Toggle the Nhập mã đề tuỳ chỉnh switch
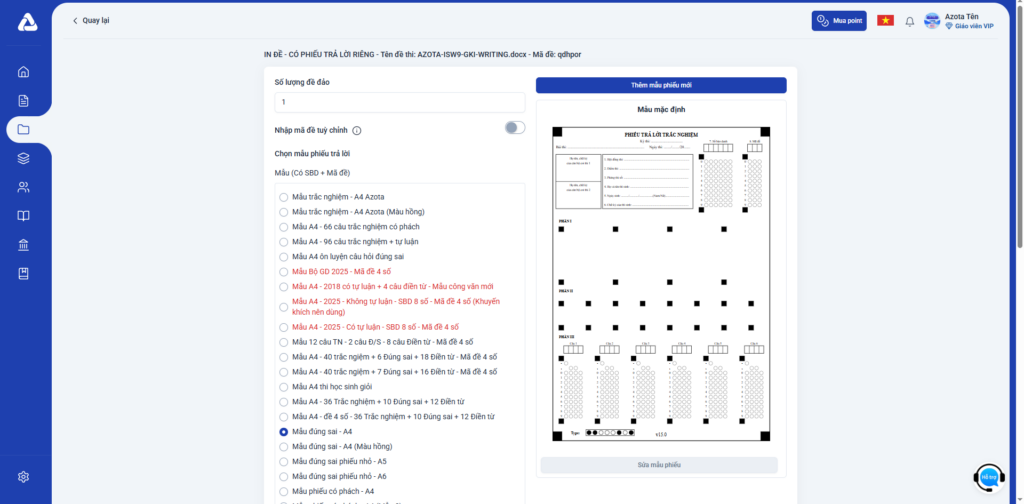 [514, 128]
